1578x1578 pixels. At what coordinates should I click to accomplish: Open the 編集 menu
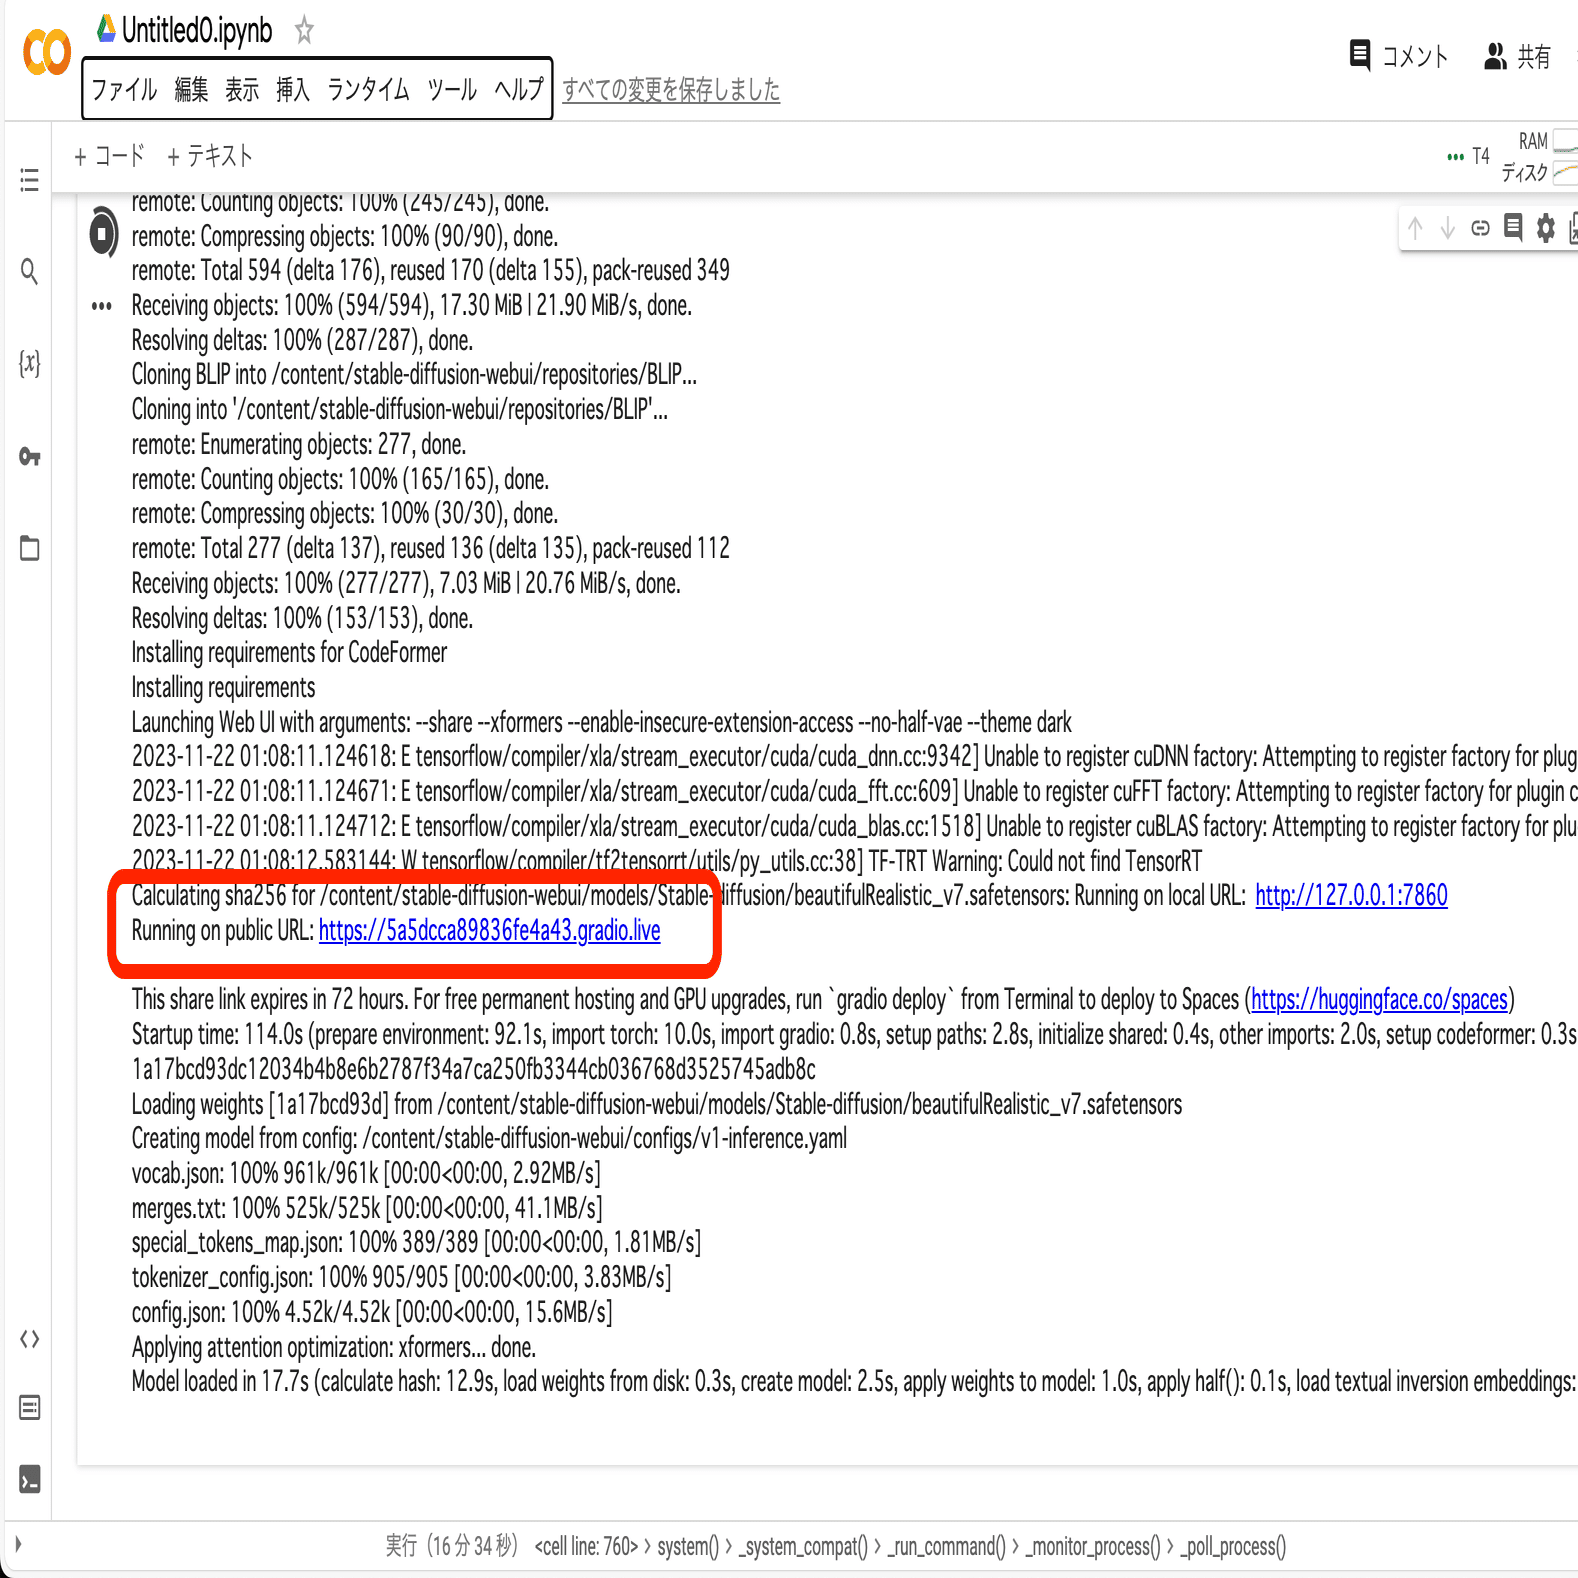click(191, 90)
